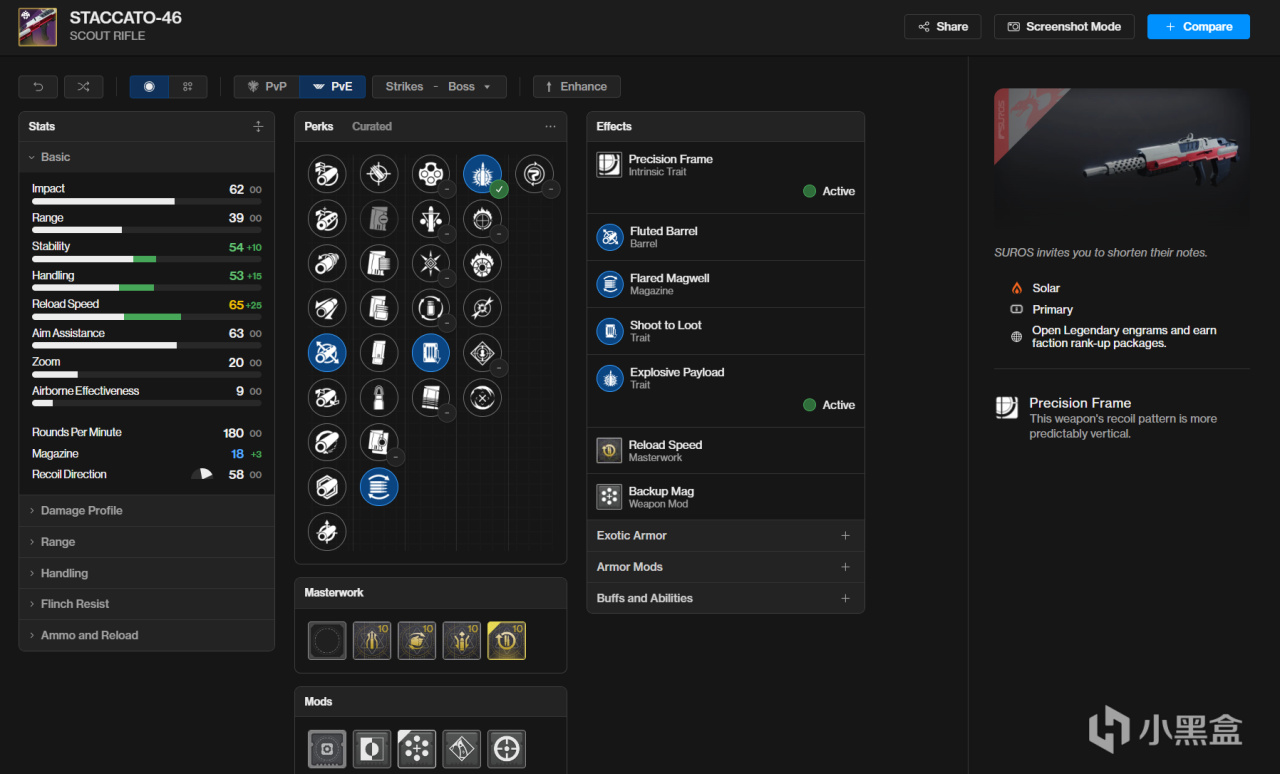Screen dimensions: 1280x774
Task: Select the Shoot to Loot perk in Perks grid
Action: pyautogui.click(x=431, y=352)
